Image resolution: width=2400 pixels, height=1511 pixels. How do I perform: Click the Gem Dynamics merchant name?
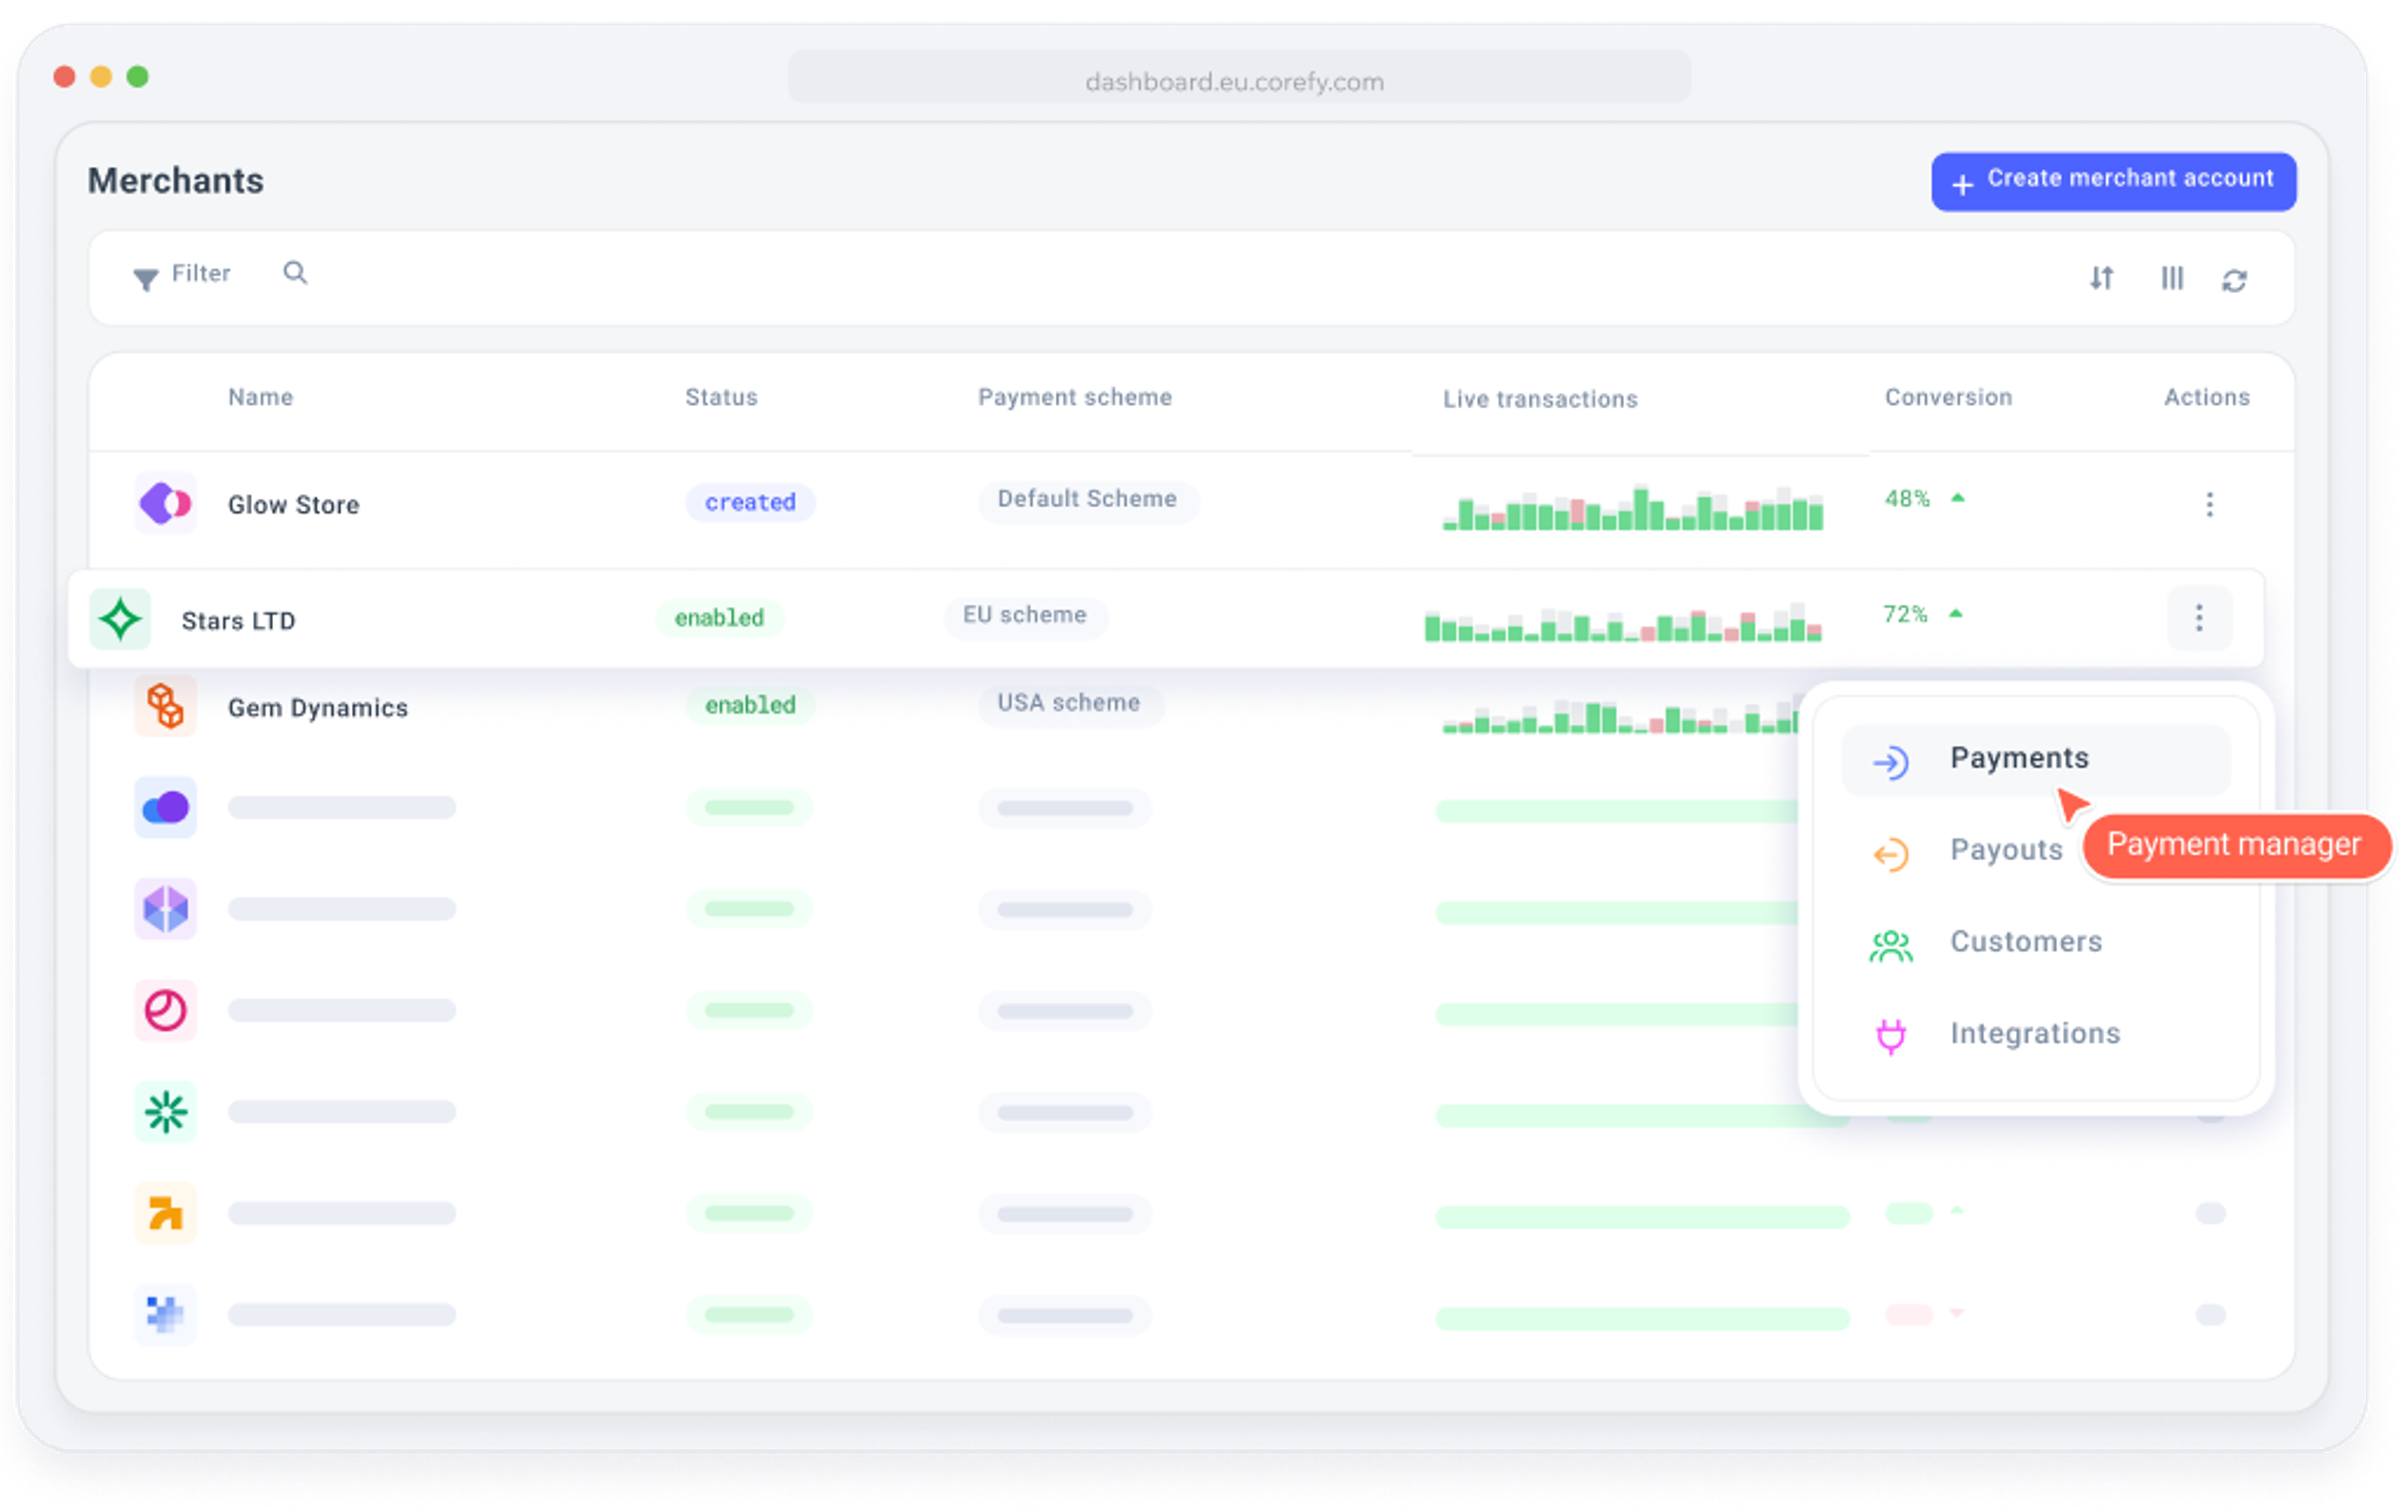(x=318, y=708)
